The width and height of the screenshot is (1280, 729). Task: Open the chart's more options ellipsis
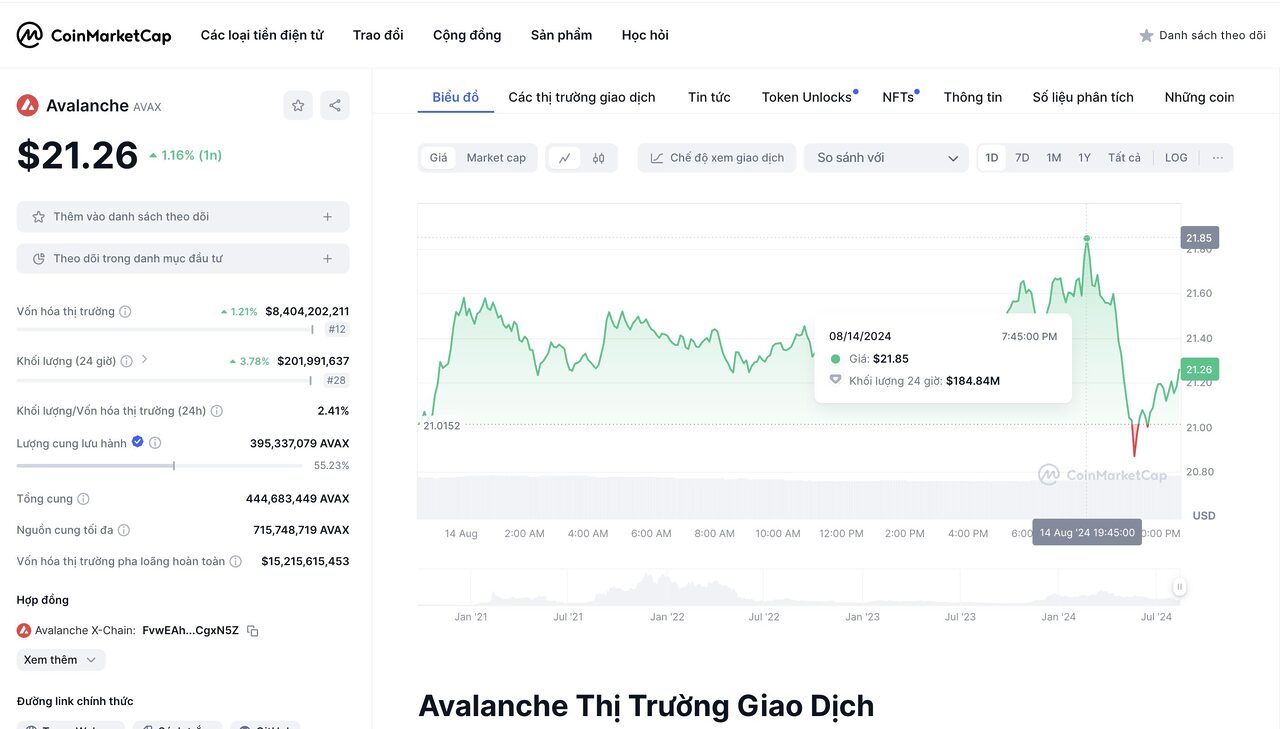coord(1217,158)
